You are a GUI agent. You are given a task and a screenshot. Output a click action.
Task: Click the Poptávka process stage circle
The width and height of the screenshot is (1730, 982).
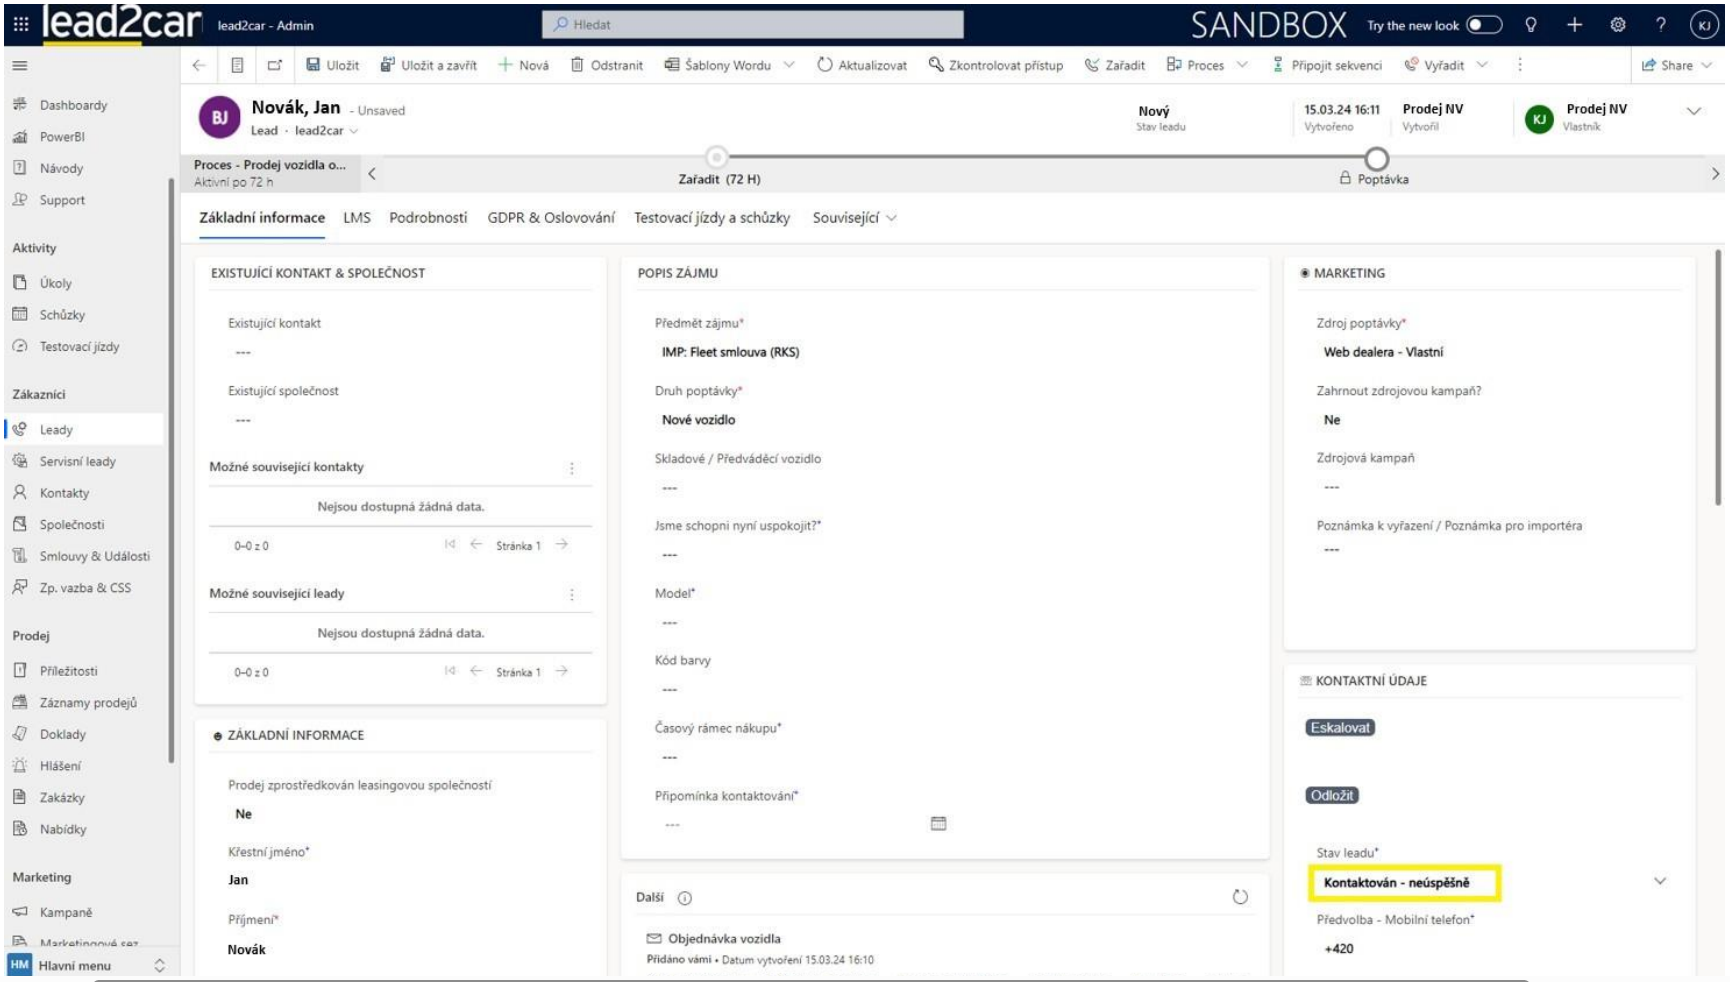[1376, 159]
